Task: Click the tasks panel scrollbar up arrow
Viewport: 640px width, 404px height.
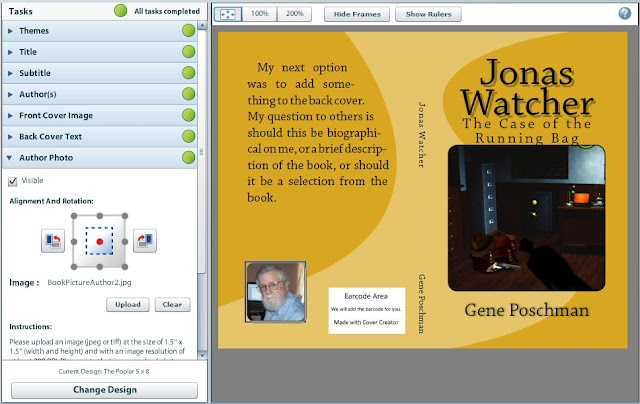Action: coord(202,26)
